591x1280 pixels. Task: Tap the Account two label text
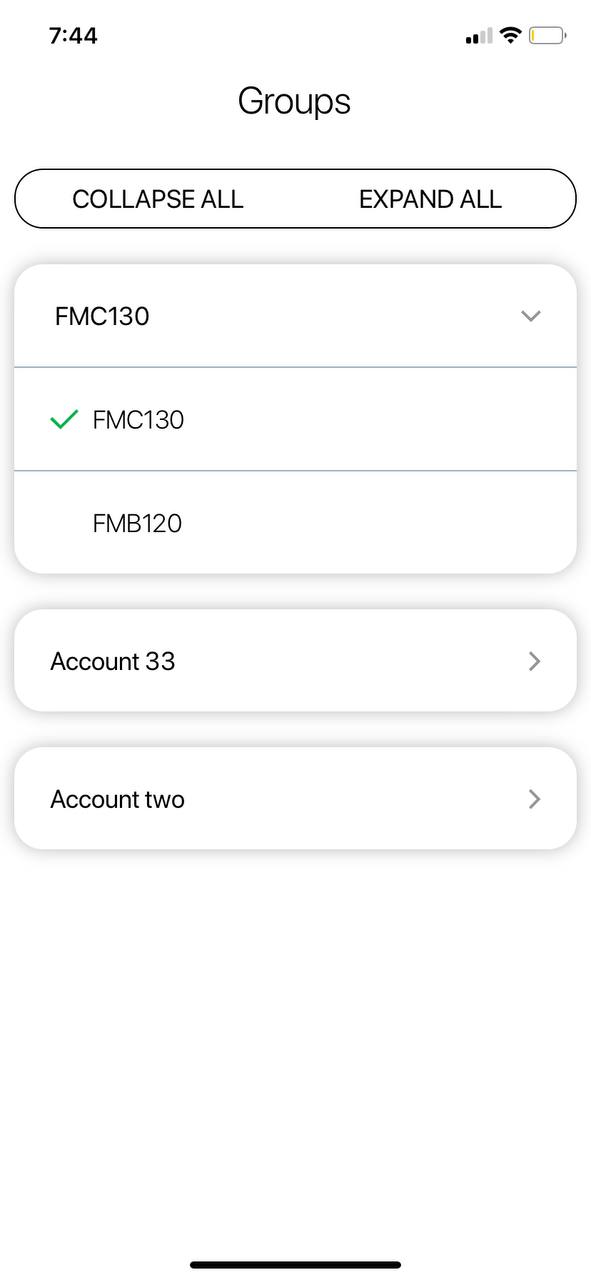click(x=117, y=799)
